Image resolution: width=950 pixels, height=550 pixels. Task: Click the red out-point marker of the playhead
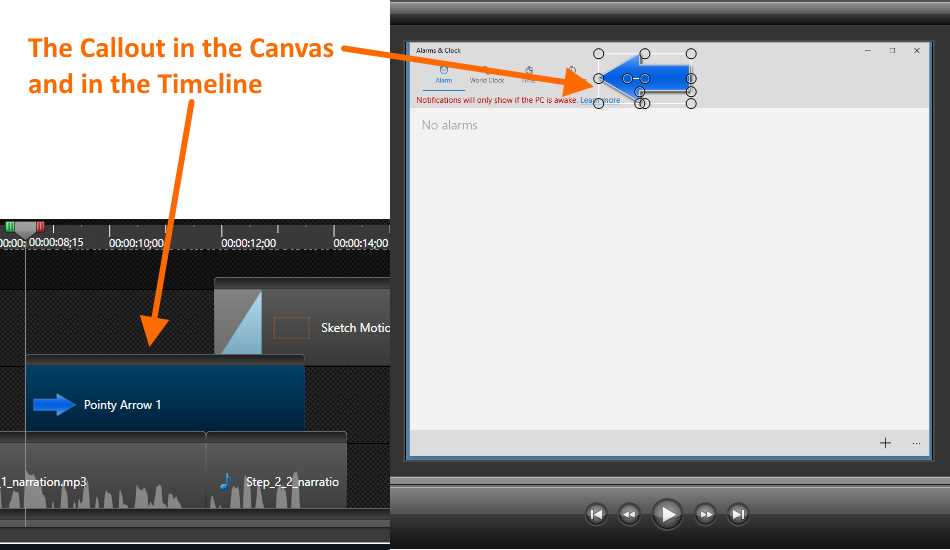click(40, 227)
